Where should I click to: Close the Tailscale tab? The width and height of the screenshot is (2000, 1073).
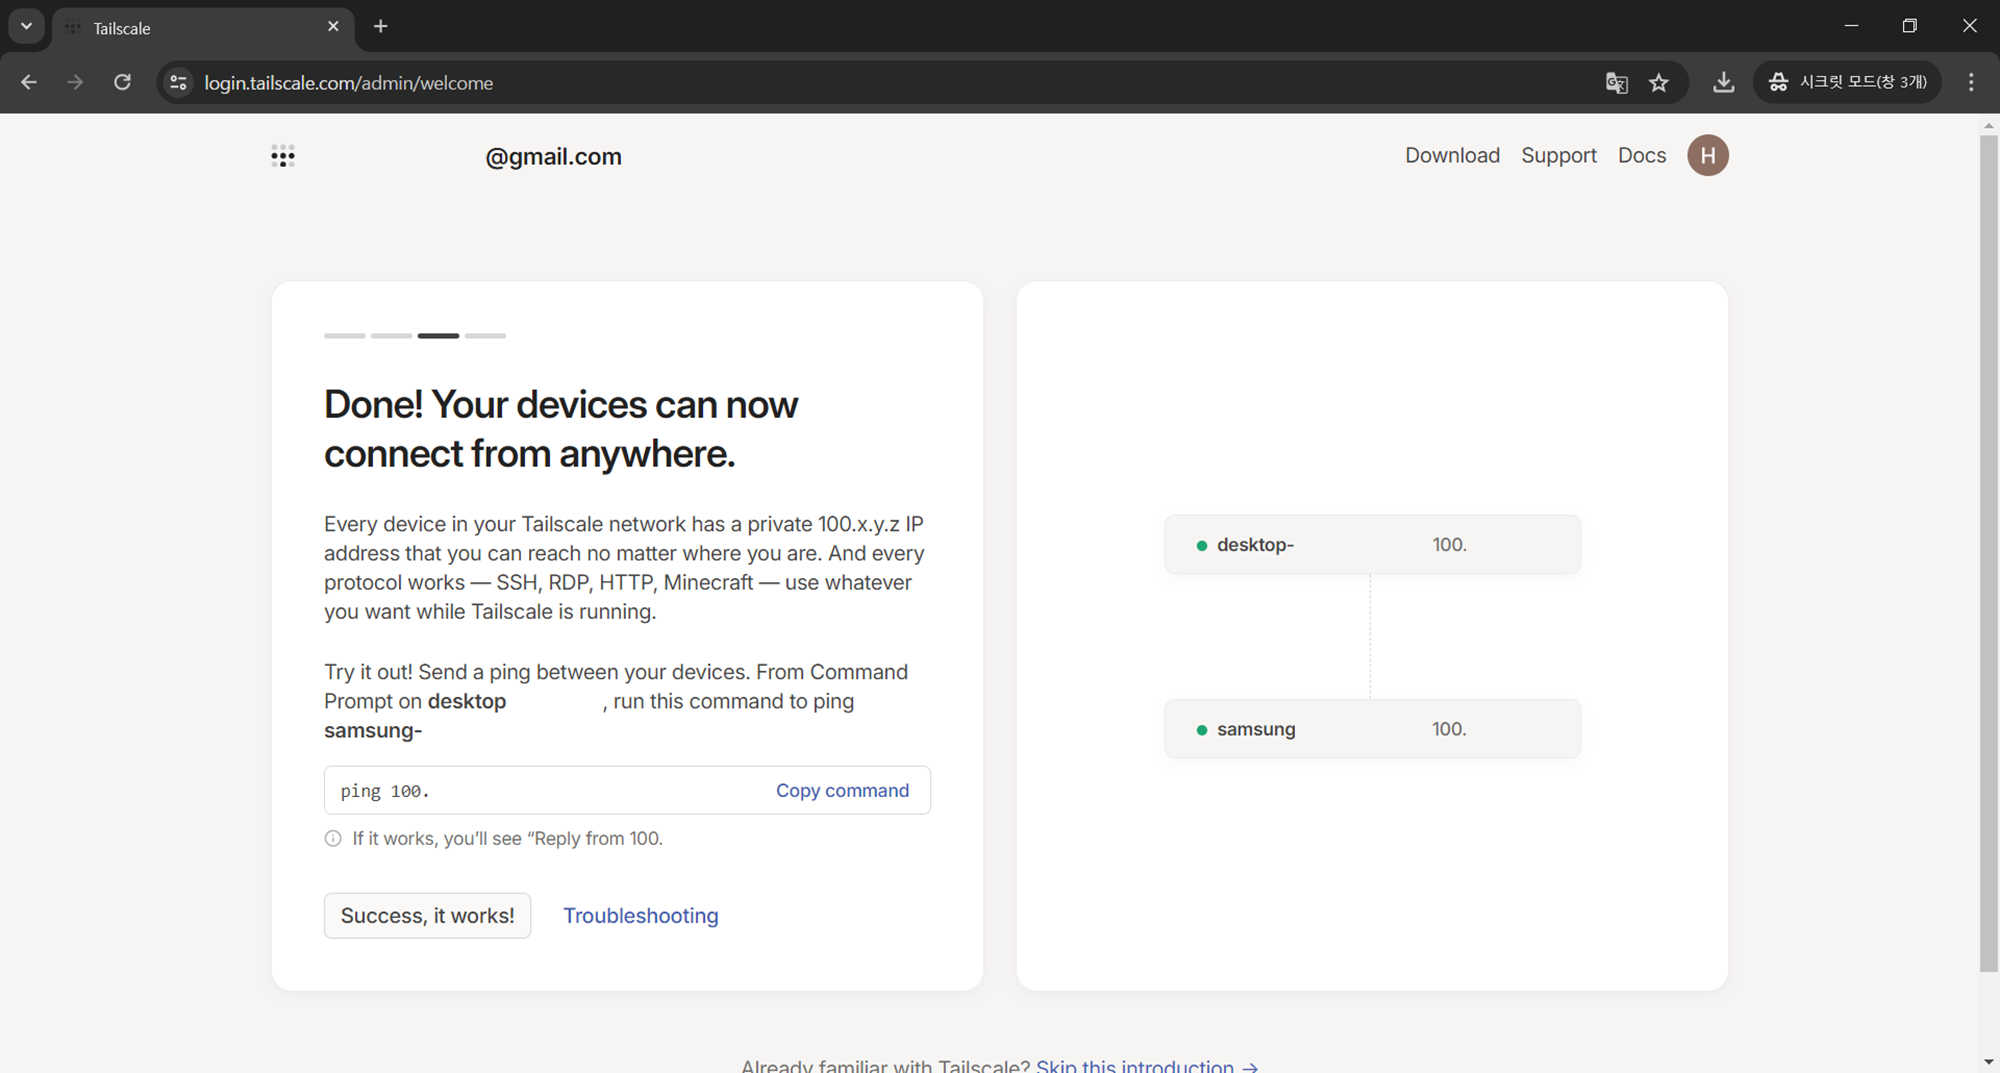333,27
